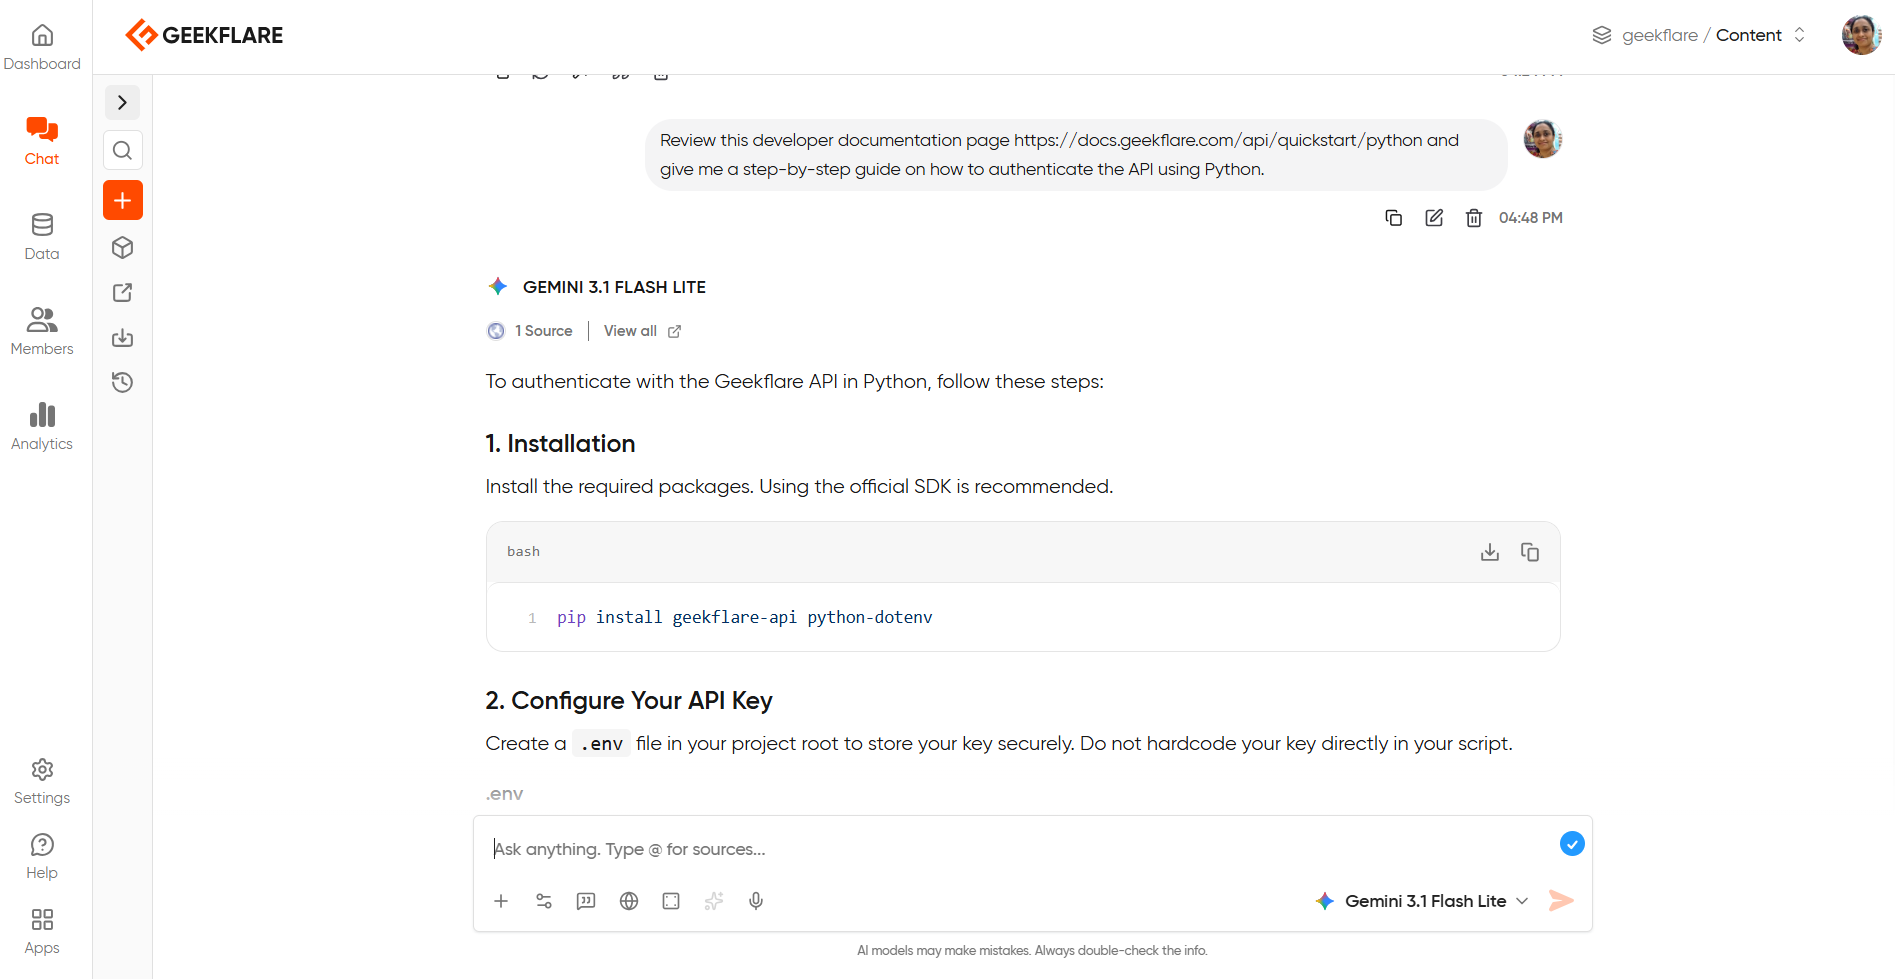Image resolution: width=1895 pixels, height=979 pixels.
Task: Click the "1. Installation" heading
Action: tap(560, 444)
